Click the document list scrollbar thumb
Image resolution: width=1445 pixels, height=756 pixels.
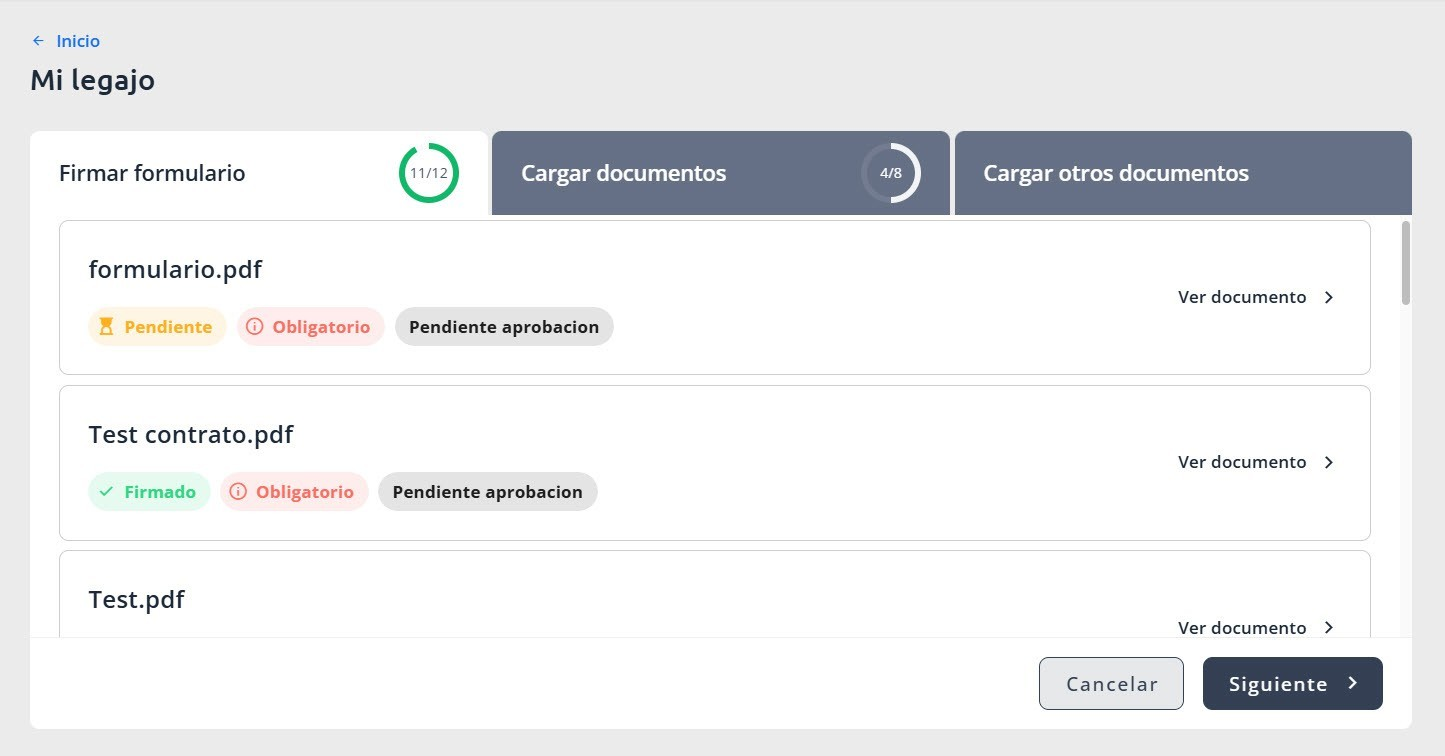click(x=1406, y=262)
